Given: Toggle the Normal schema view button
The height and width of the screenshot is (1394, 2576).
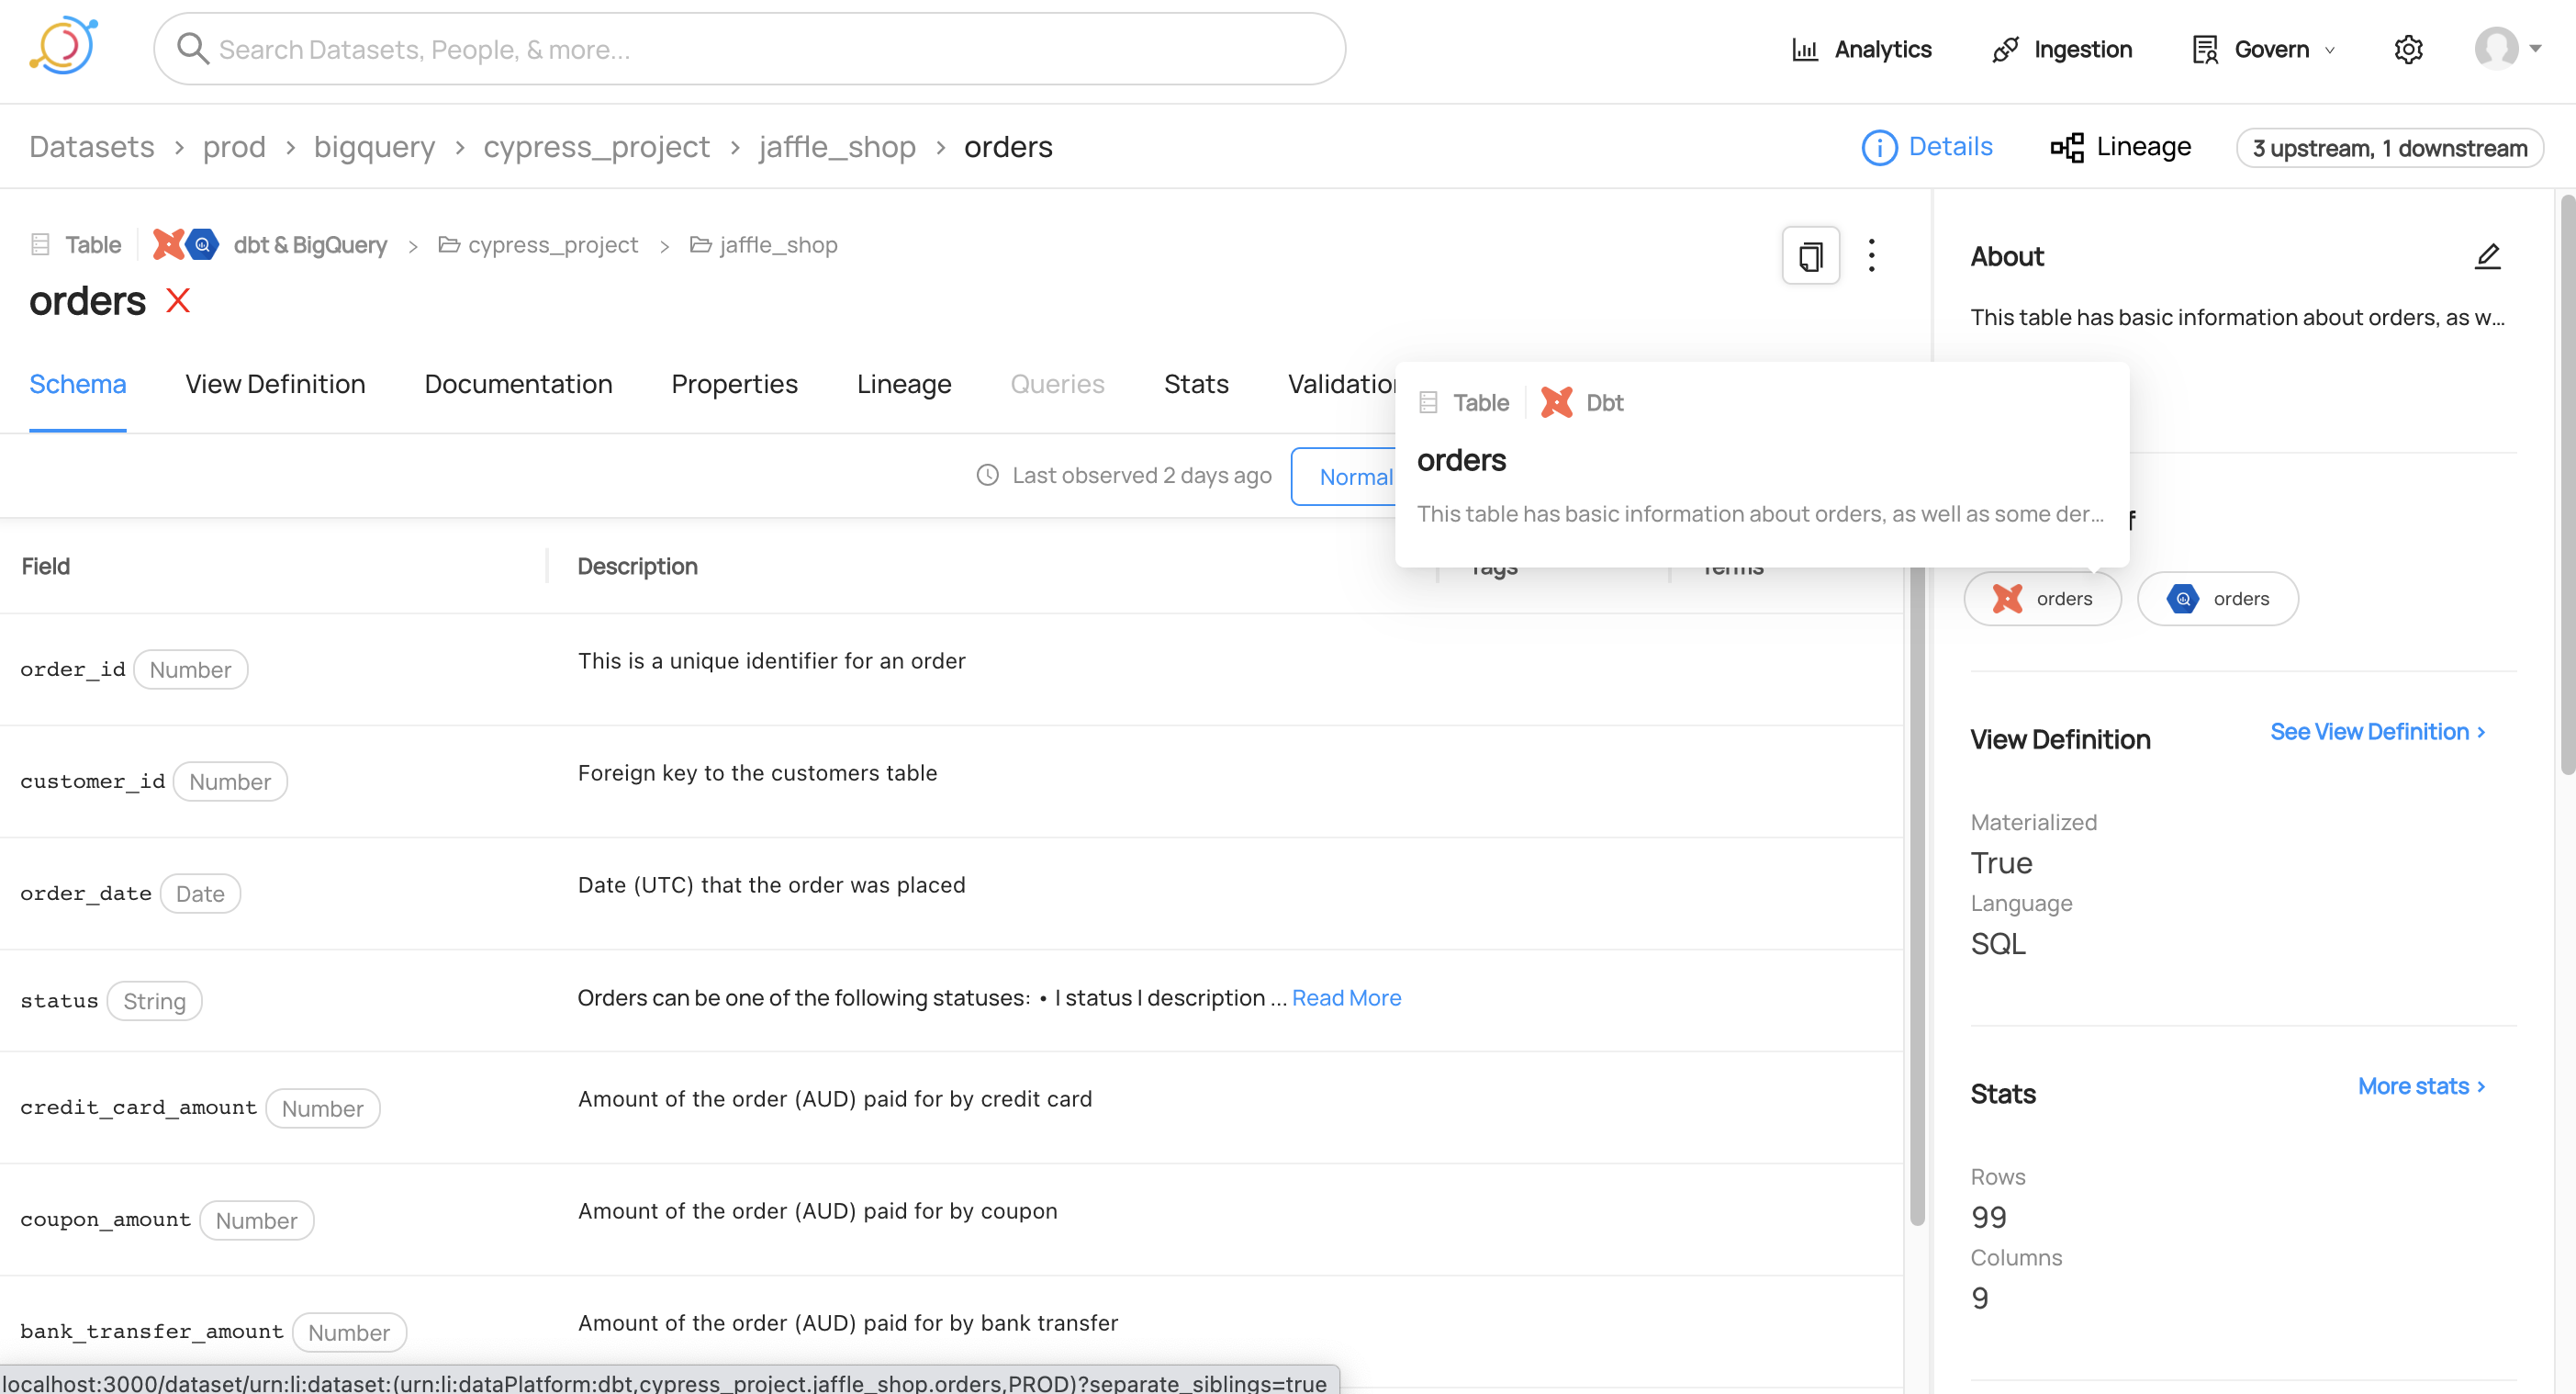Looking at the screenshot, I should coord(1345,476).
